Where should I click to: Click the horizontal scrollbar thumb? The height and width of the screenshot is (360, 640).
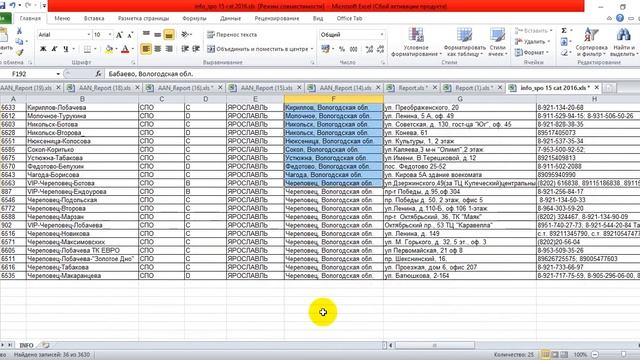point(435,346)
